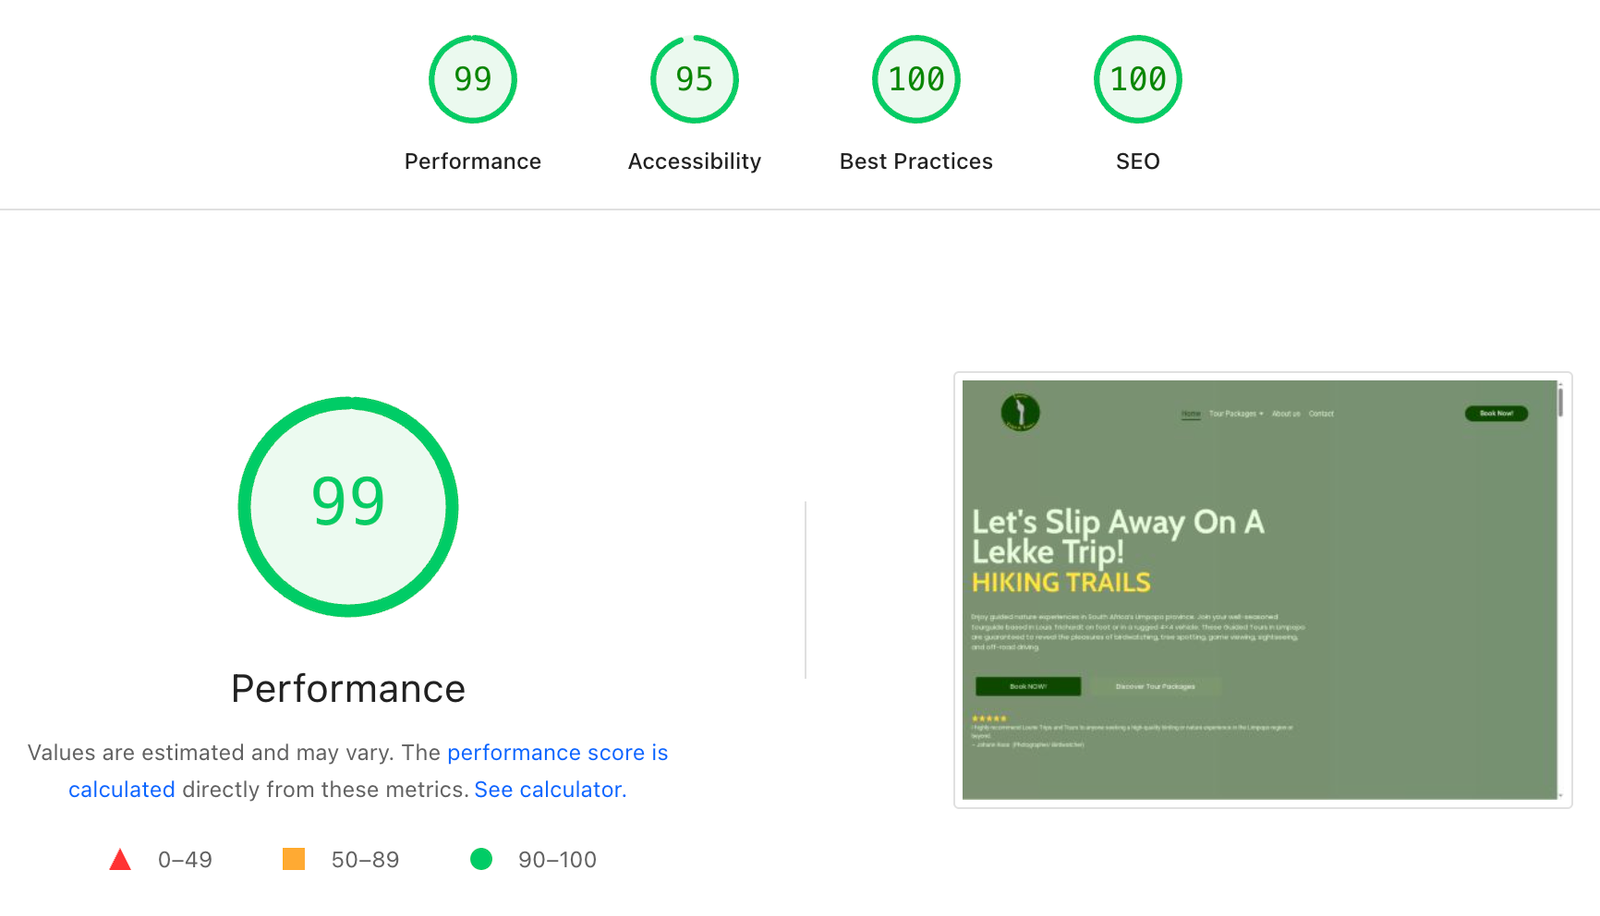Screen dimensions: 1600x916
Task: Click the green circle 90–100 legend icon
Action: click(x=481, y=859)
